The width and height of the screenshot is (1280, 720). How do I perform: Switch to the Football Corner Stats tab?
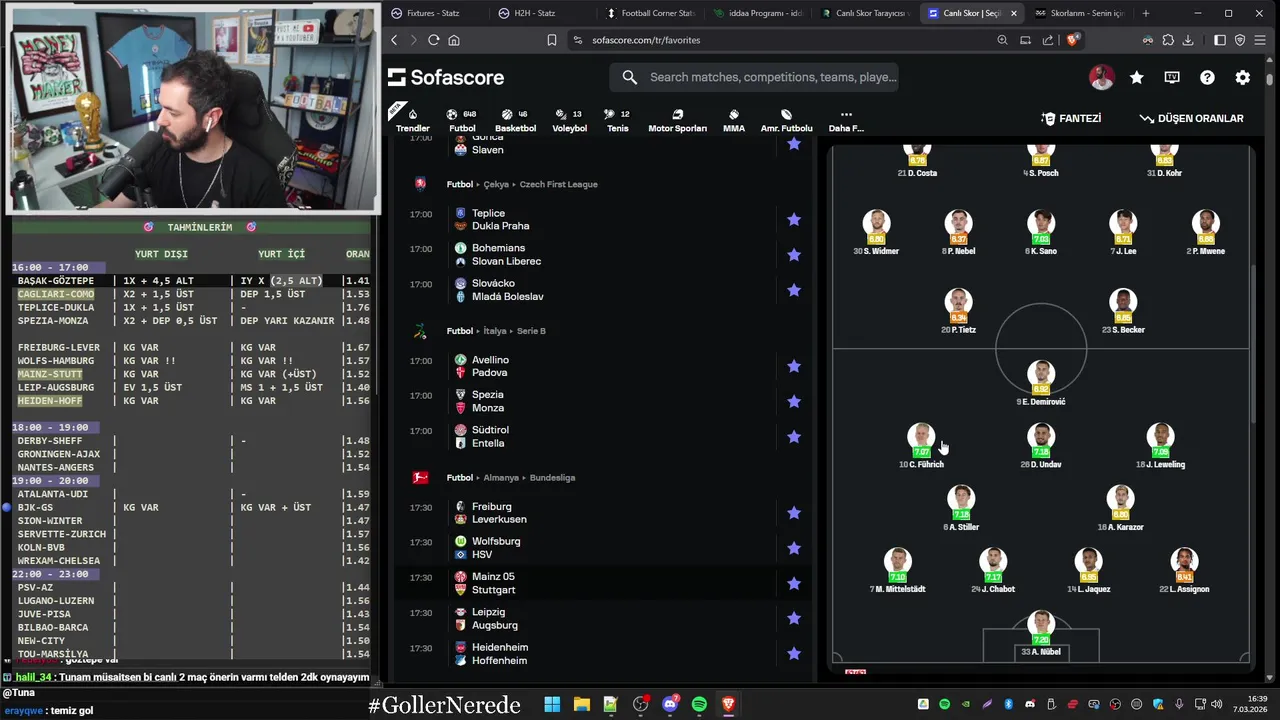(650, 13)
